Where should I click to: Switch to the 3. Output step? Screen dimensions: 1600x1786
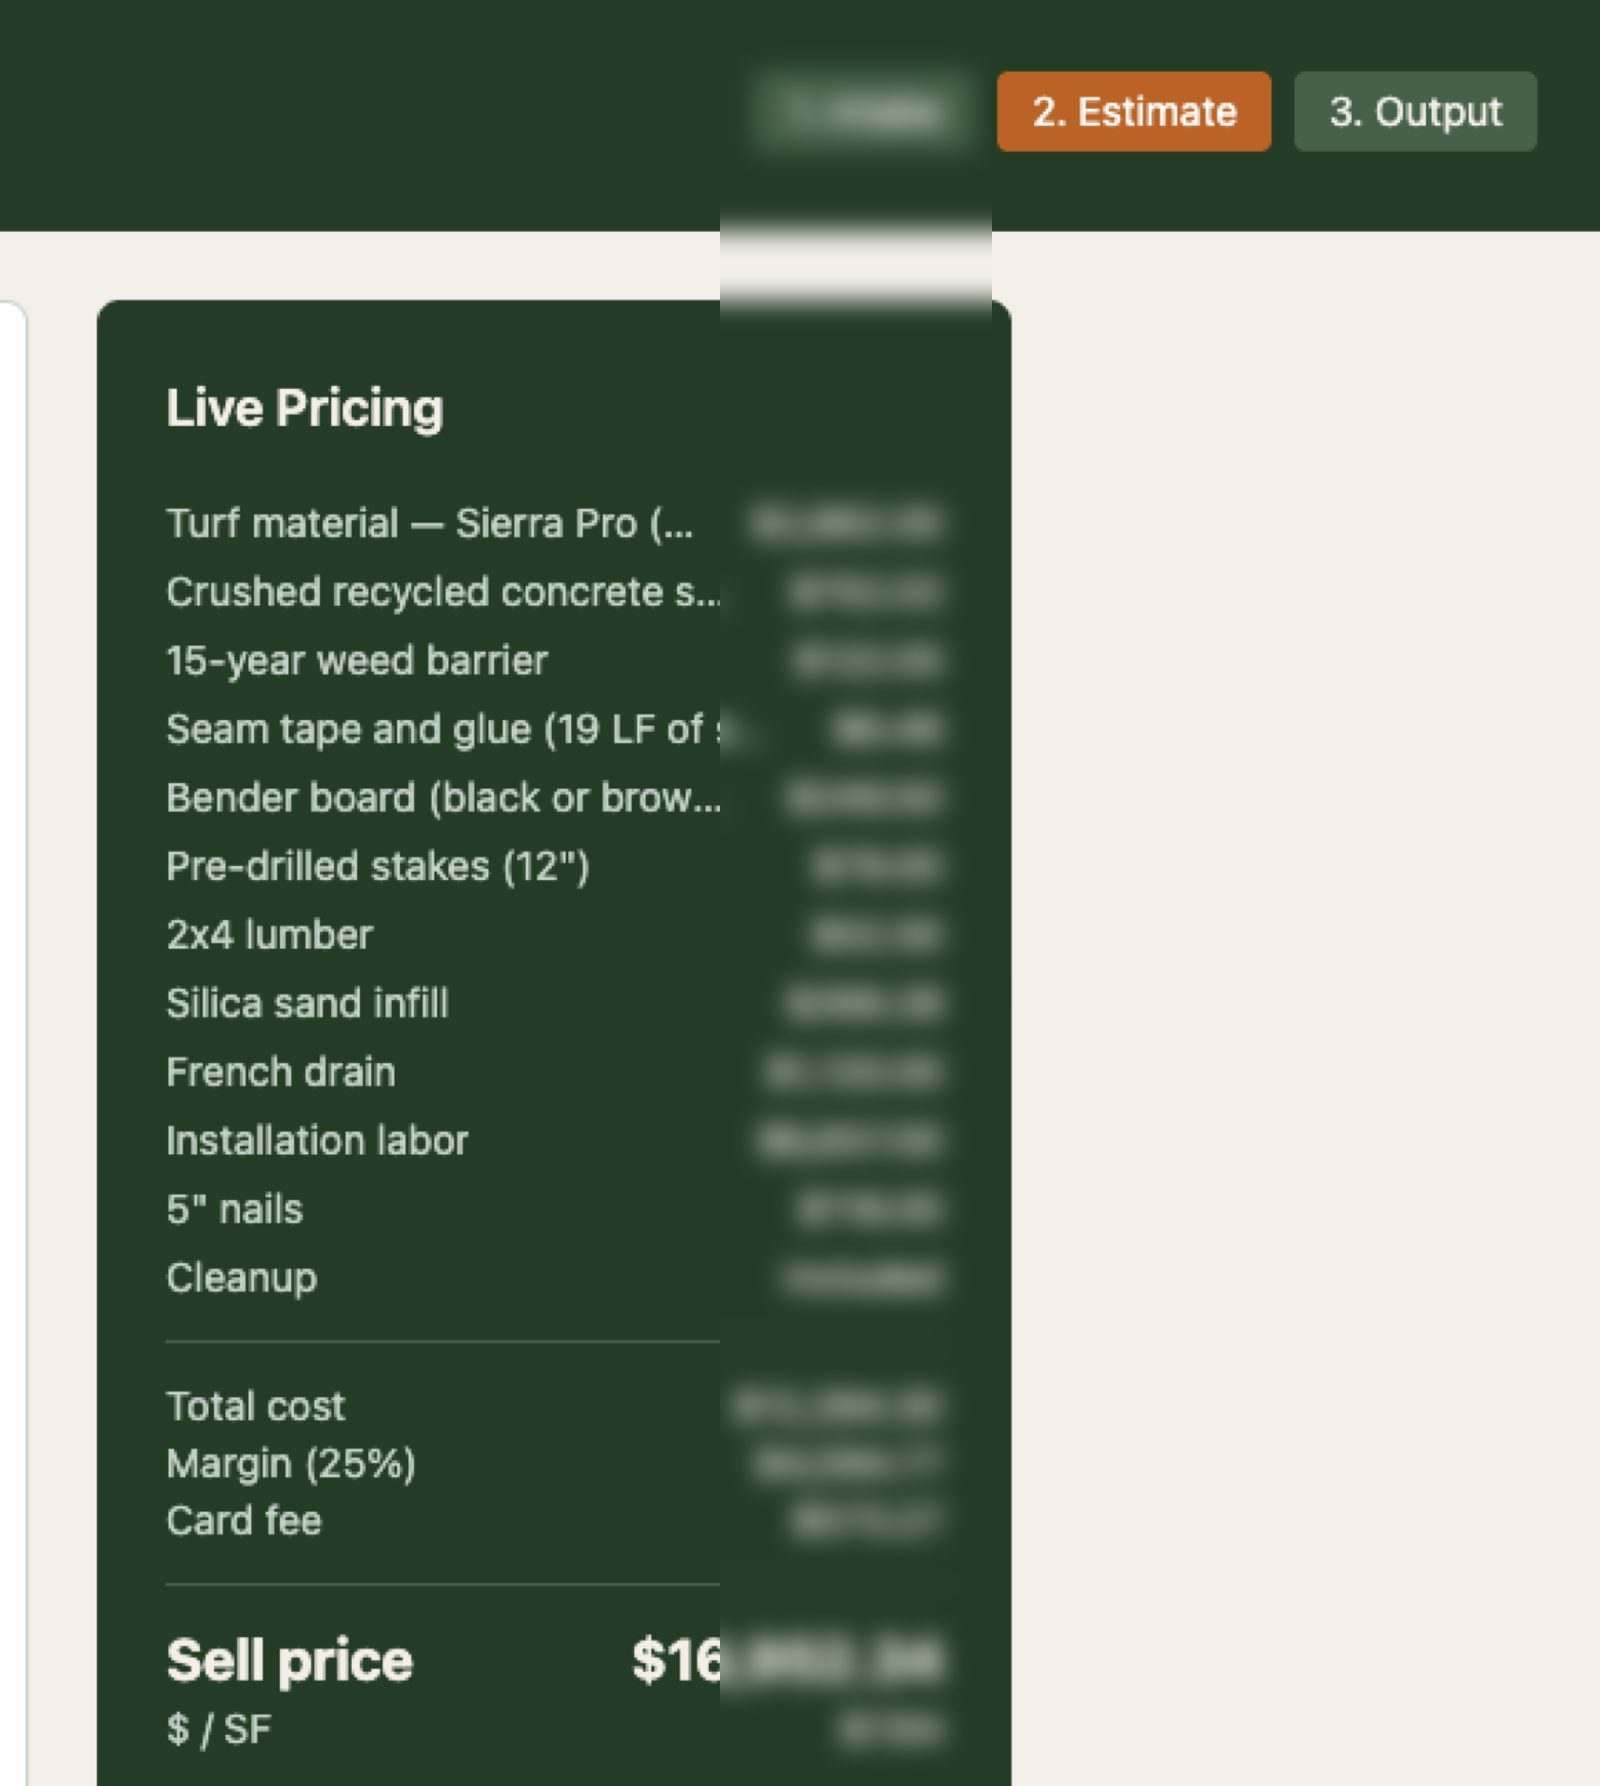coord(1413,113)
